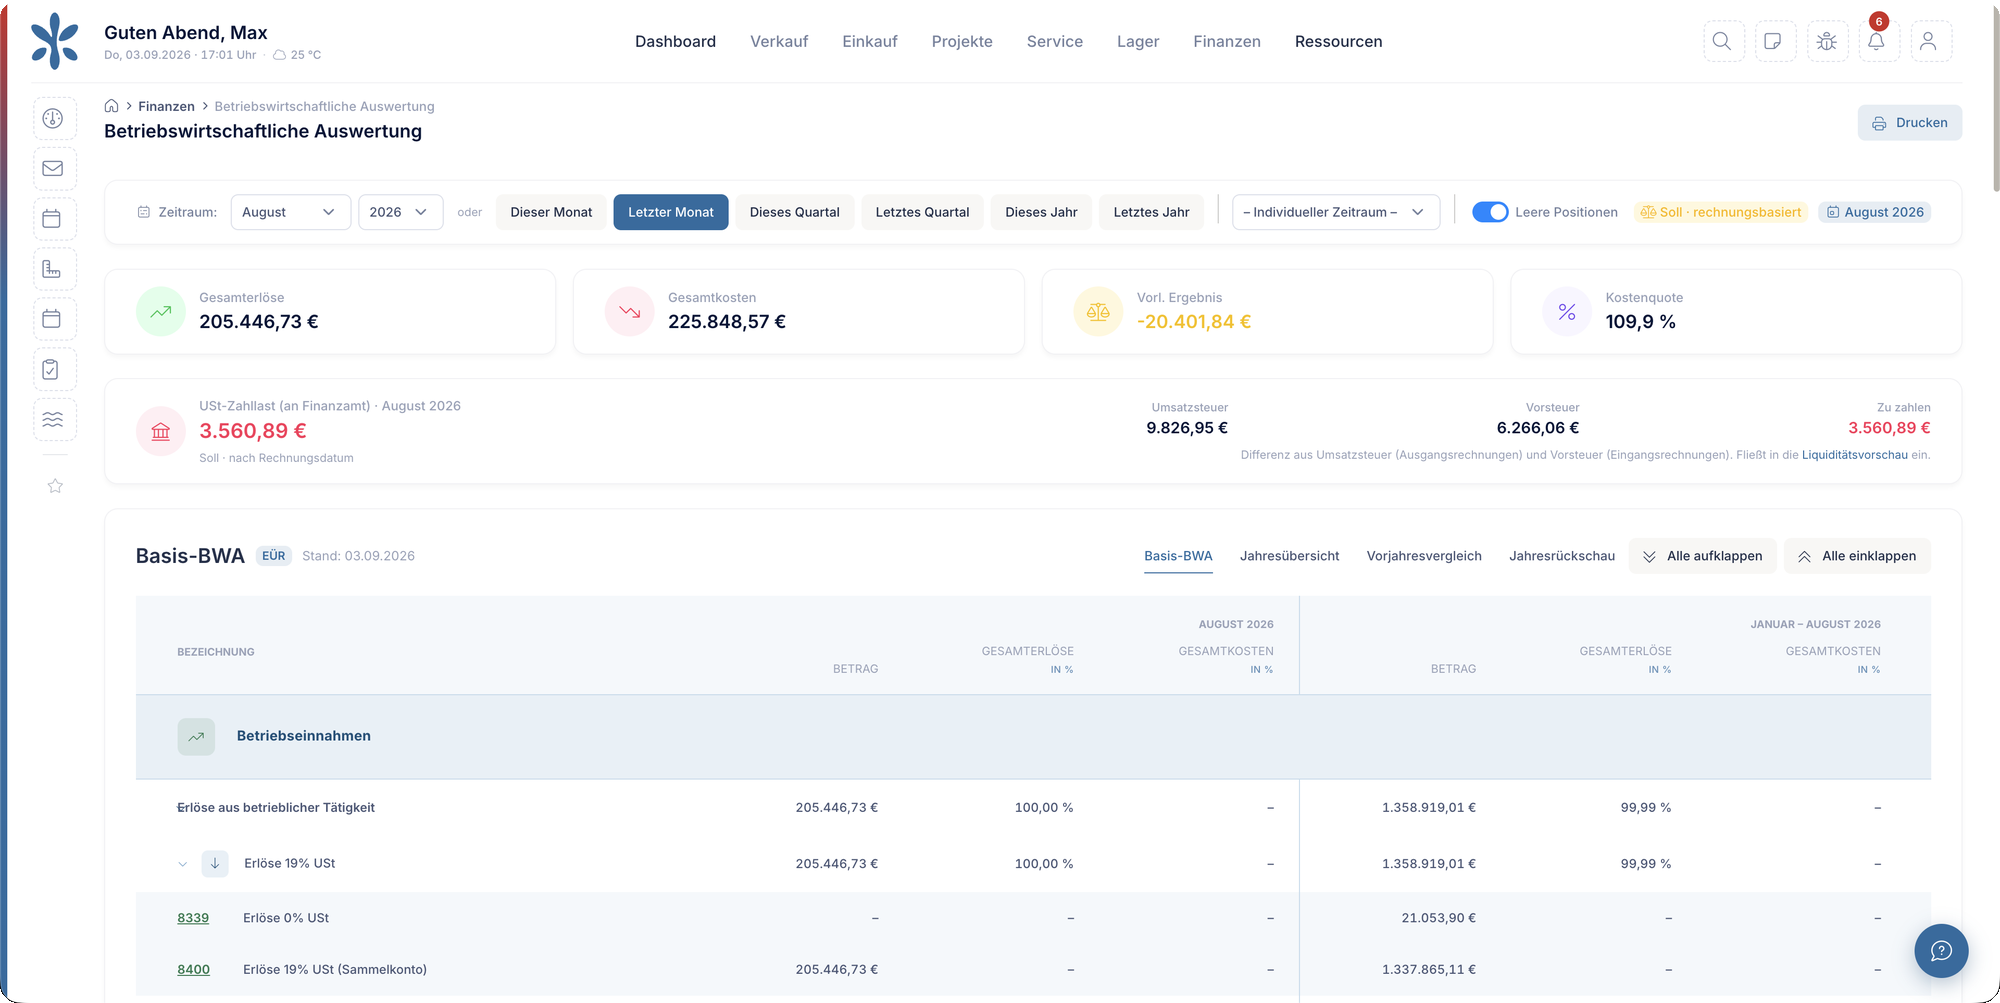2000x1003 pixels.
Task: Toggle the Leere Positionen switch
Action: [x=1490, y=212]
